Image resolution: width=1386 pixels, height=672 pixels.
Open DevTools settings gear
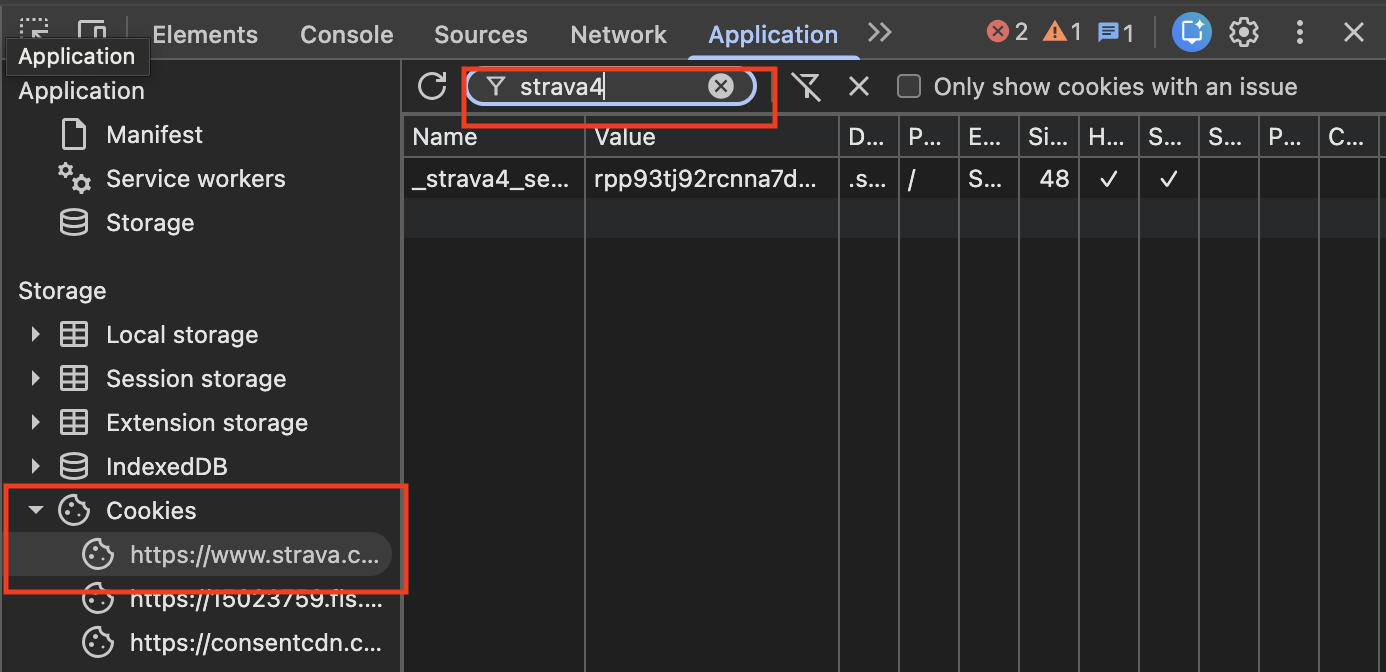pyautogui.click(x=1244, y=33)
